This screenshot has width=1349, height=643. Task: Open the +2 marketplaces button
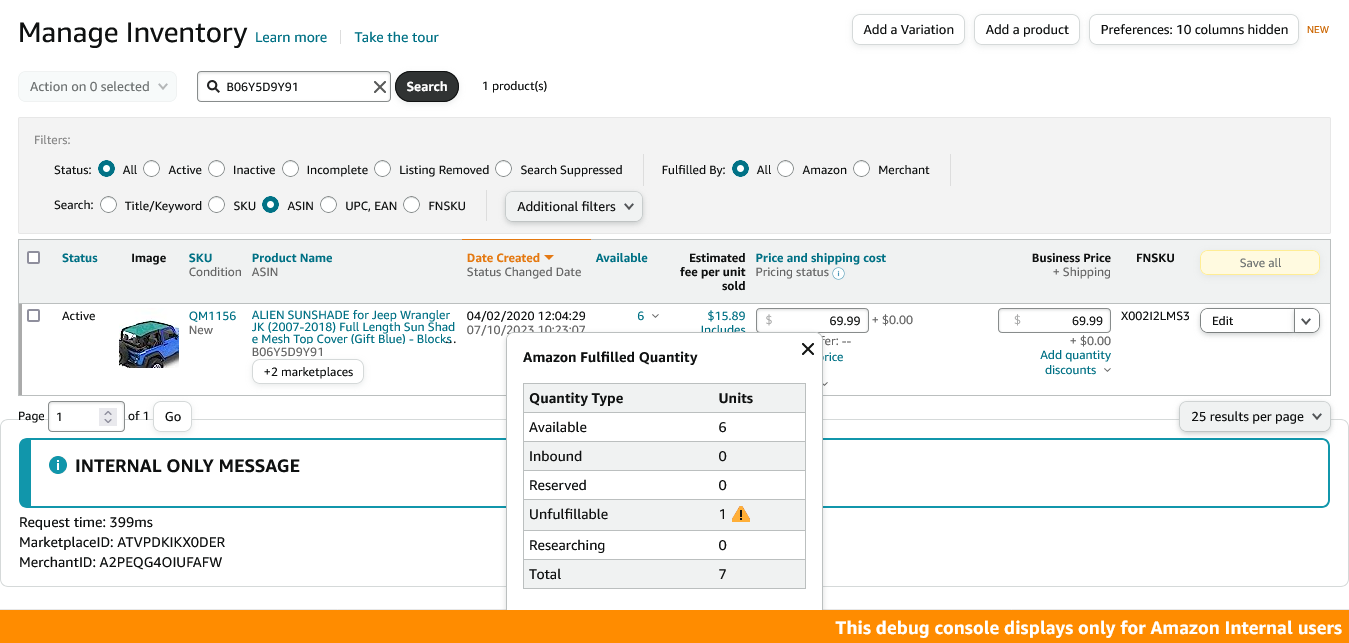click(x=309, y=372)
